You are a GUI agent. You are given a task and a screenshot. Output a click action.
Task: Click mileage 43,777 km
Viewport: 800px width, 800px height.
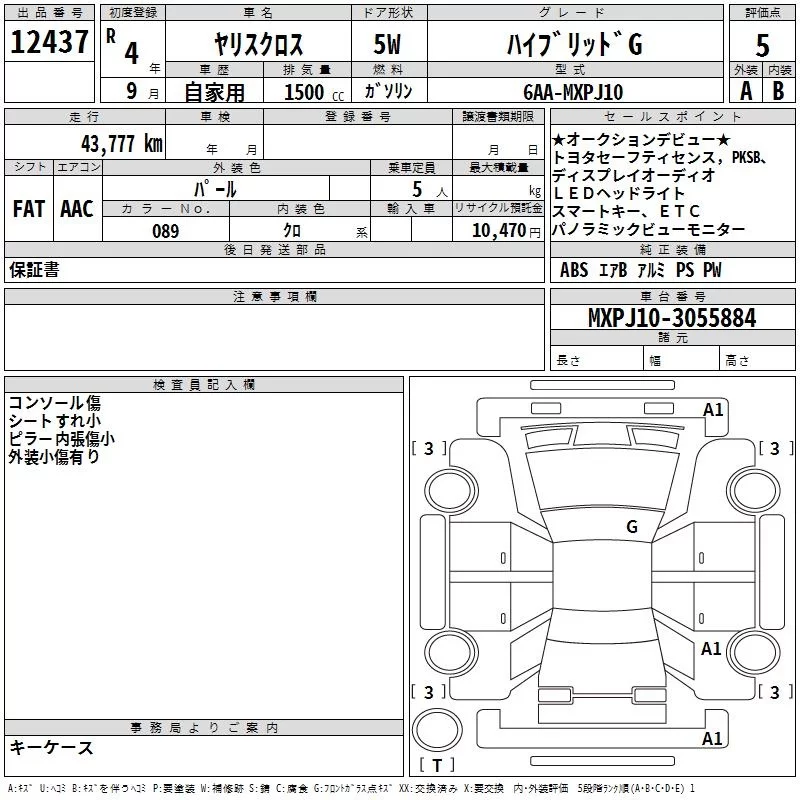(122, 144)
